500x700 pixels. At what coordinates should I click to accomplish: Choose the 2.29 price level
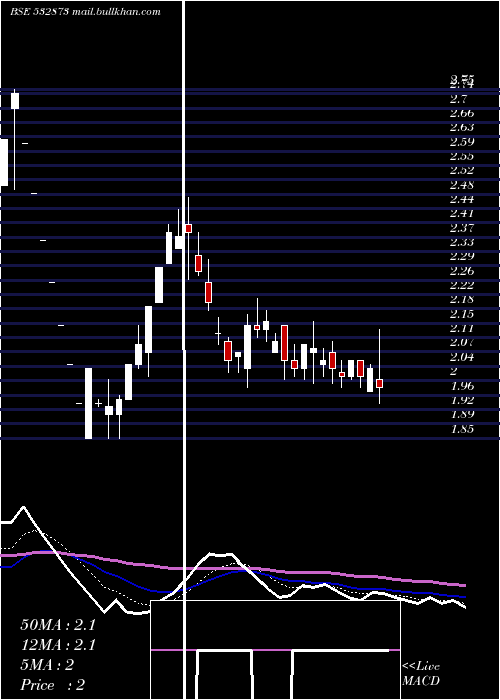pos(462,257)
